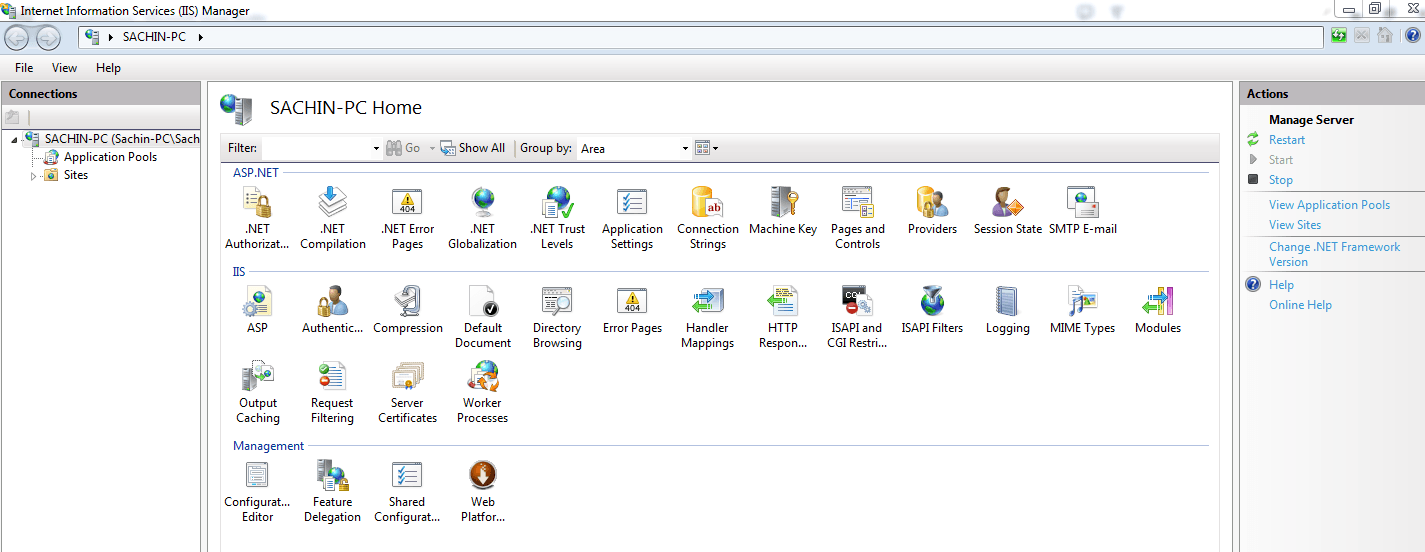Open the Help menu
The height and width of the screenshot is (552, 1425).
point(108,68)
